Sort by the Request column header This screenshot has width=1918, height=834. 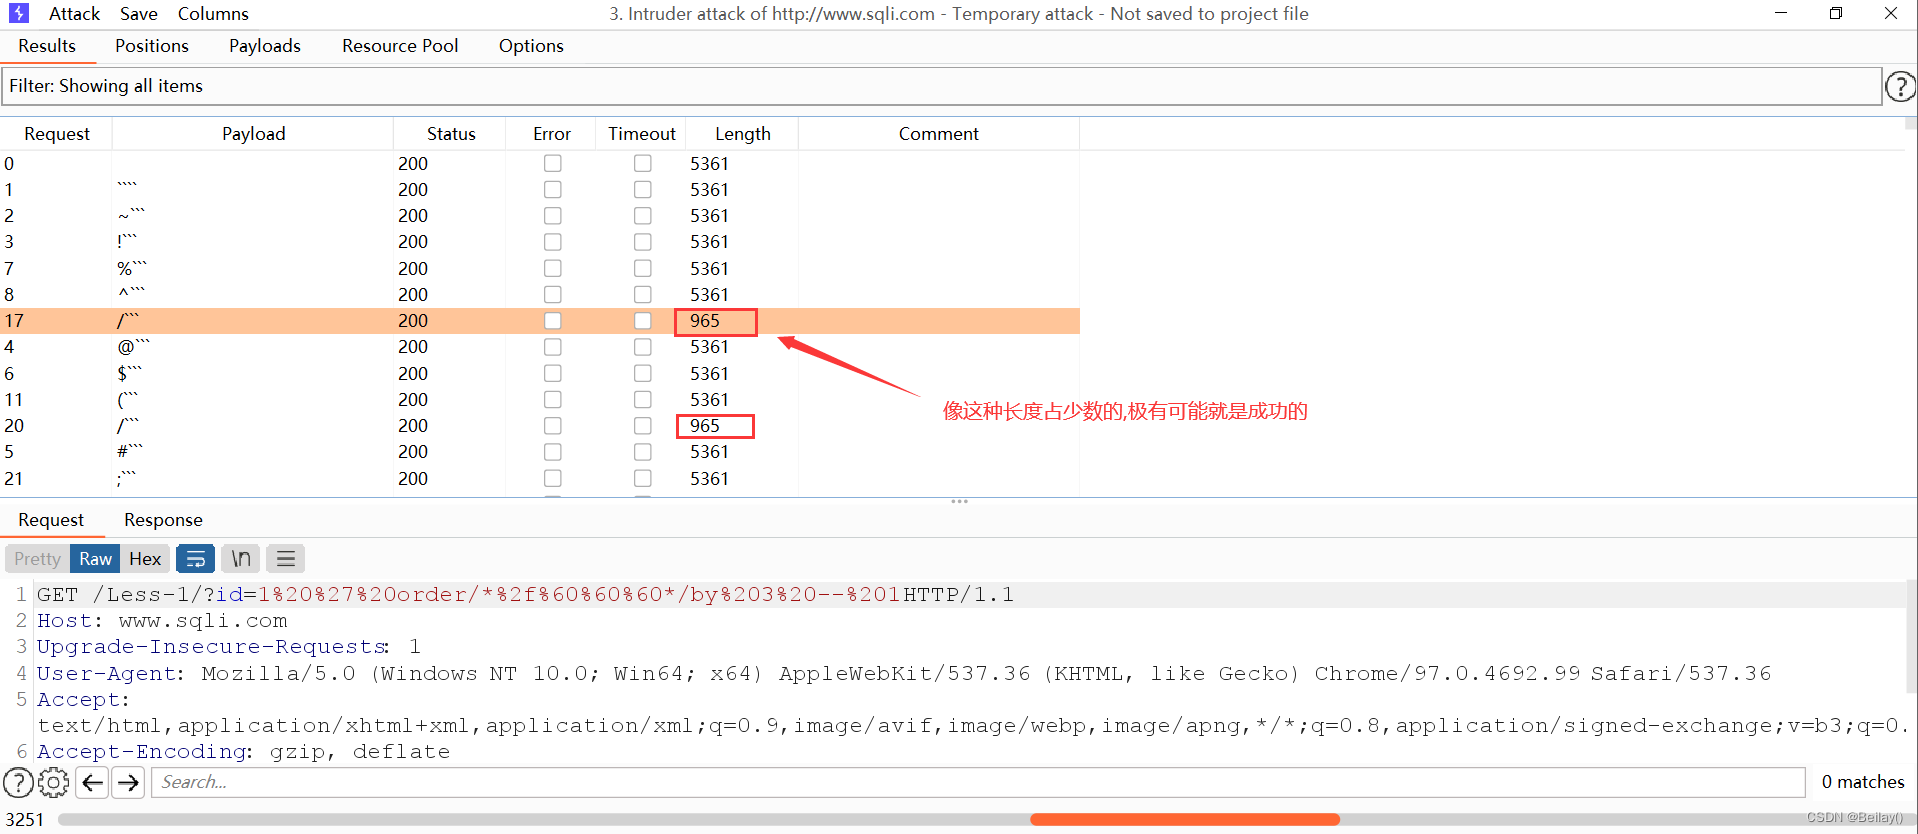[57, 134]
